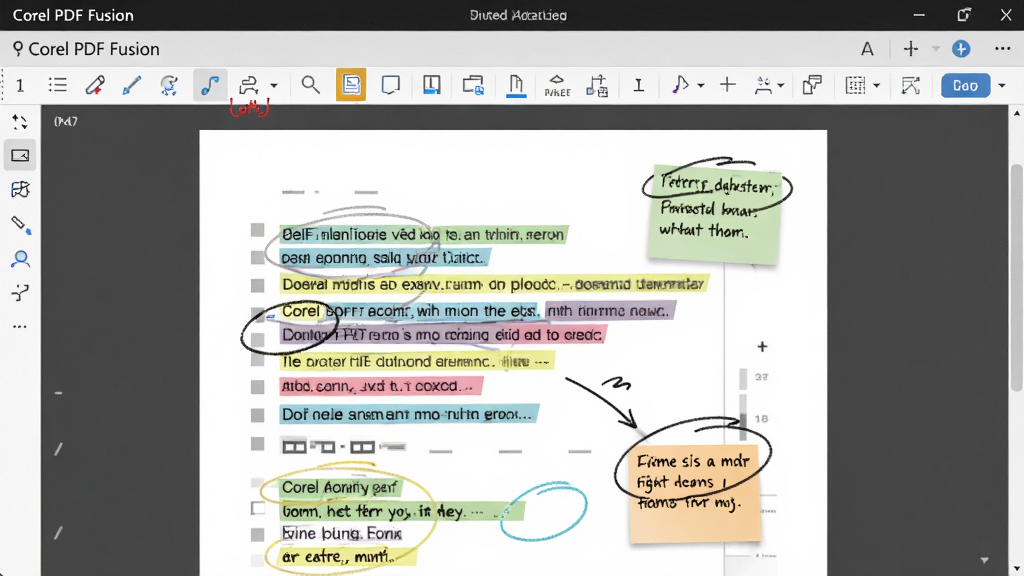Click the music note tool icon
This screenshot has width=1024, height=576.
point(679,85)
